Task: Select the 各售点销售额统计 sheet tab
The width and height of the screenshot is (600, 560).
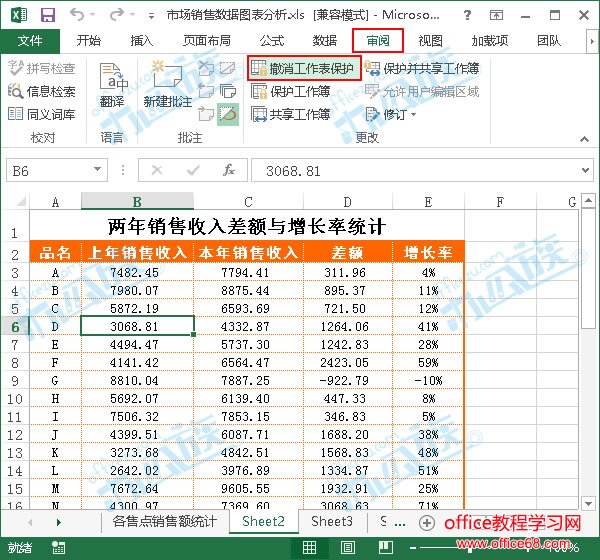Action: pyautogui.click(x=165, y=522)
